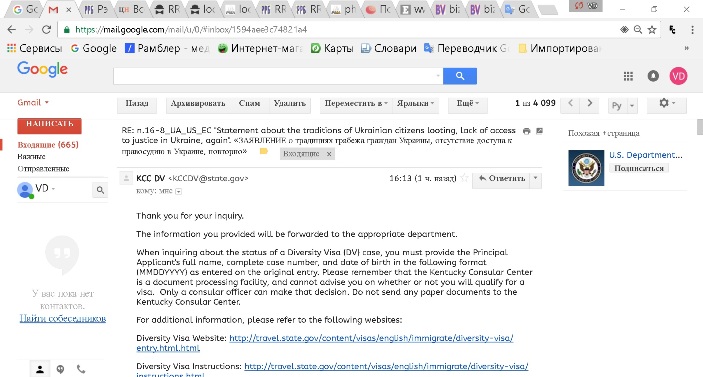703x377 pixels.
Task: Click the Назад back button
Action: click(137, 104)
